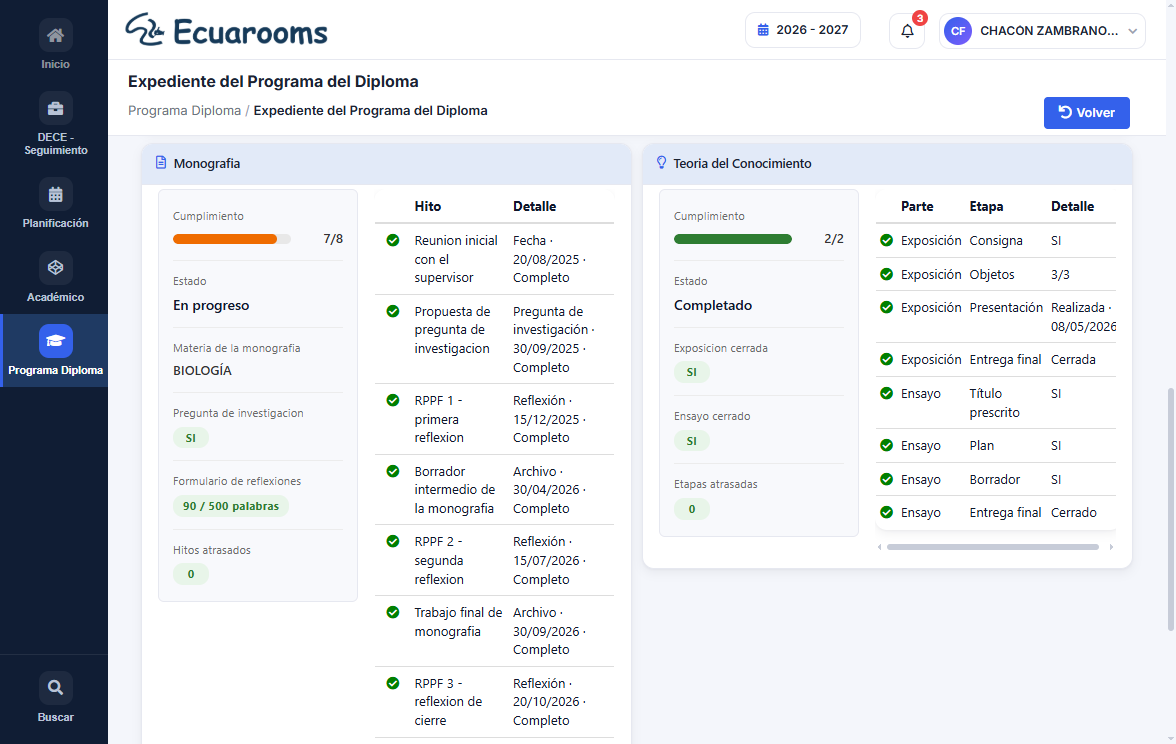Click check icon for Exposición Entrega final row
The width and height of the screenshot is (1176, 744).
pos(886,359)
